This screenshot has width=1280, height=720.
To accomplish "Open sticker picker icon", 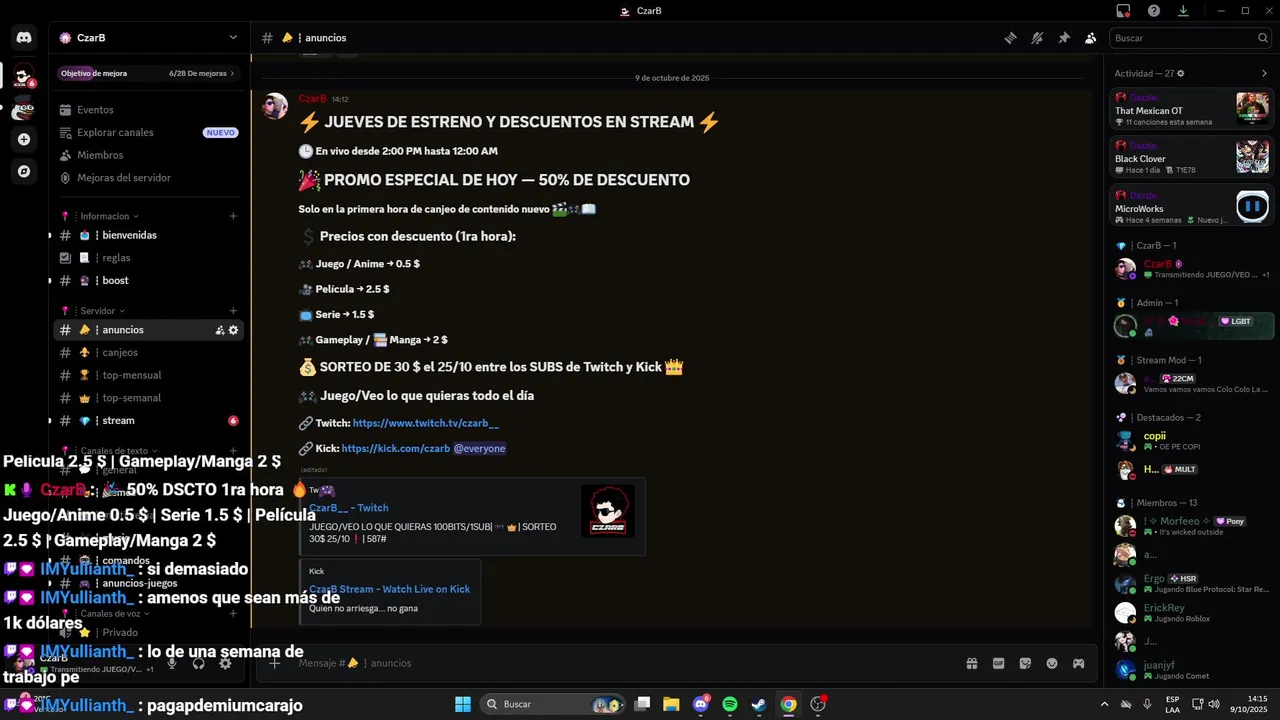I will click(x=1025, y=663).
